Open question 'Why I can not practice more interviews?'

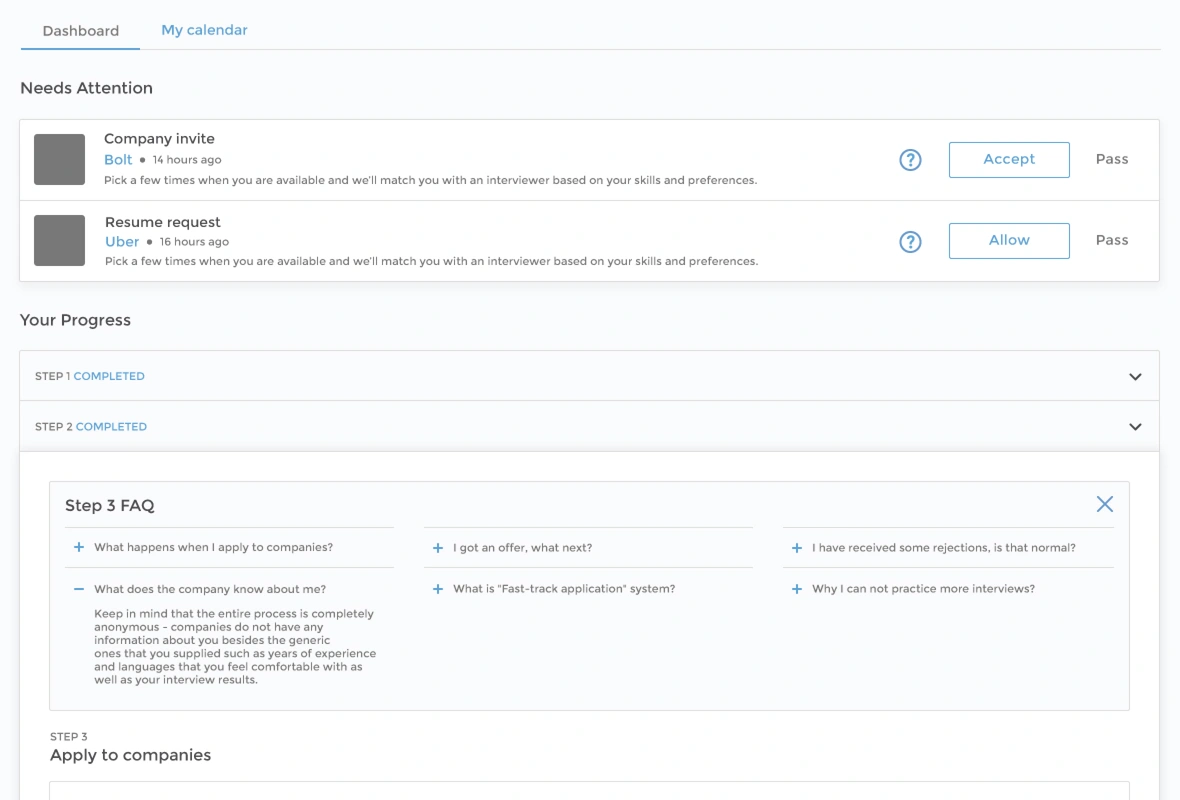point(923,589)
